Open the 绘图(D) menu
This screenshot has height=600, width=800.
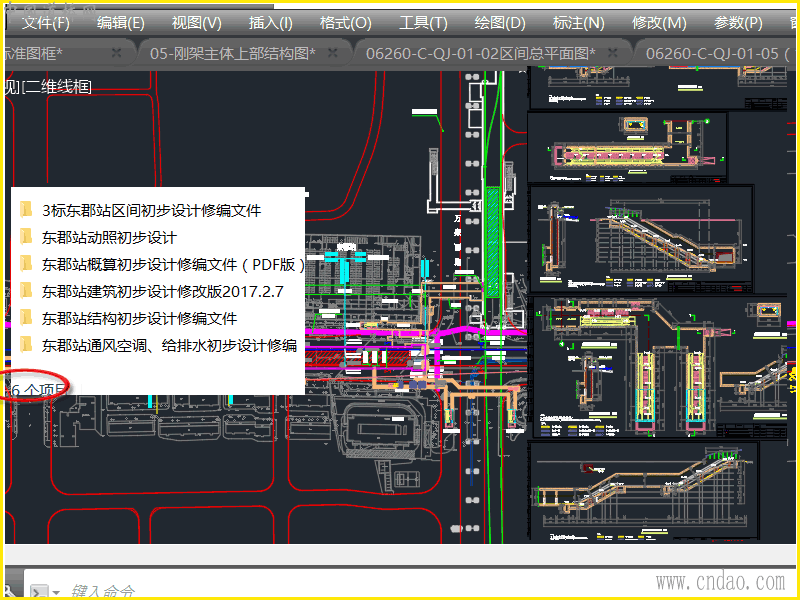click(x=499, y=23)
